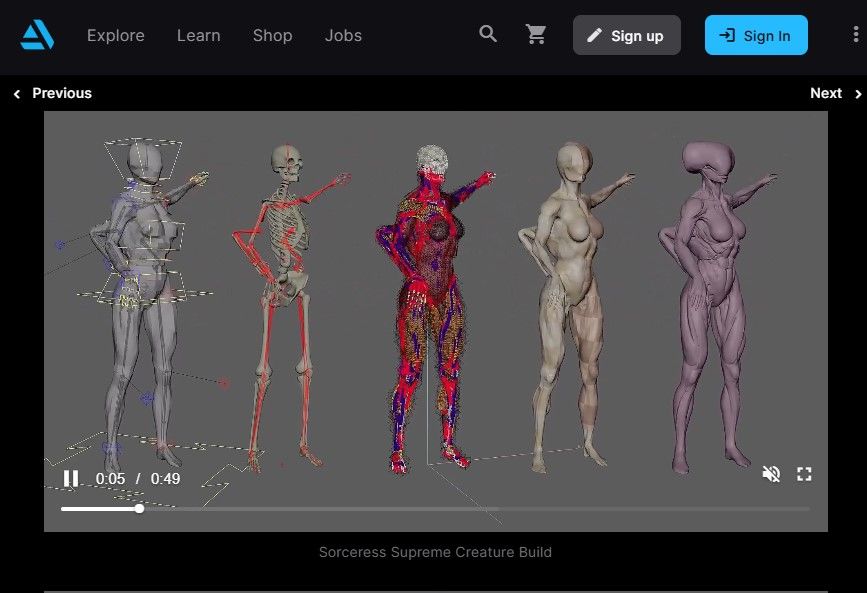The height and width of the screenshot is (593, 867).
Task: Click the Sign up button
Action: pos(626,35)
